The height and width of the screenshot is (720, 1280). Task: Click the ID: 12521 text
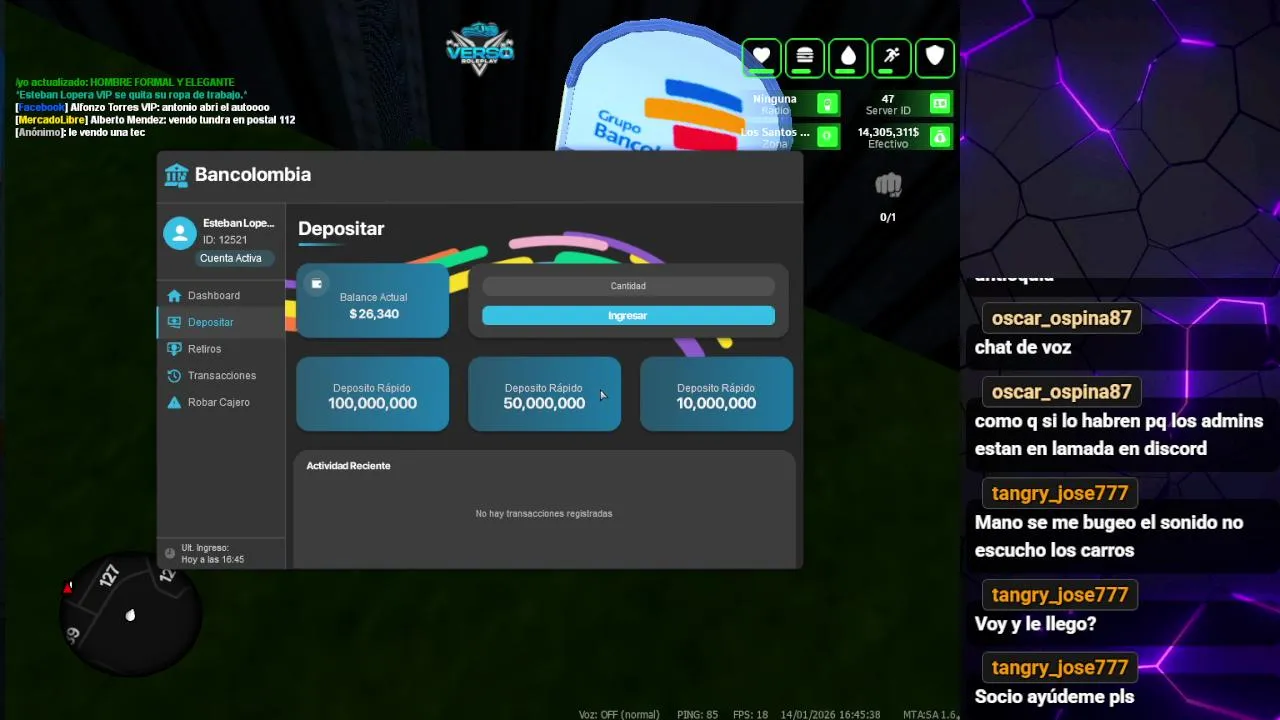[225, 240]
